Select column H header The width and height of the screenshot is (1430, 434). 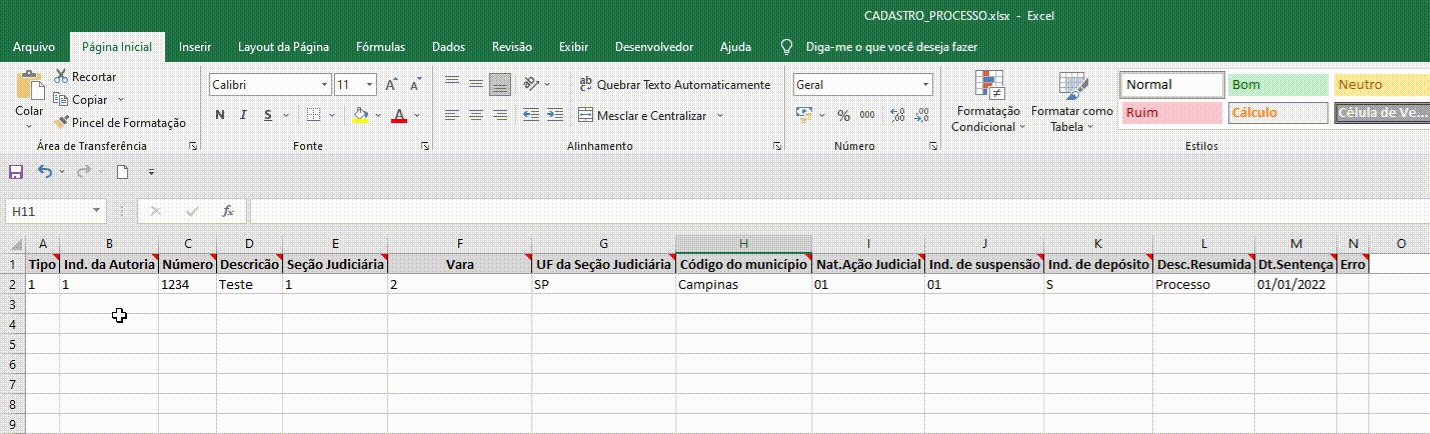[x=743, y=244]
